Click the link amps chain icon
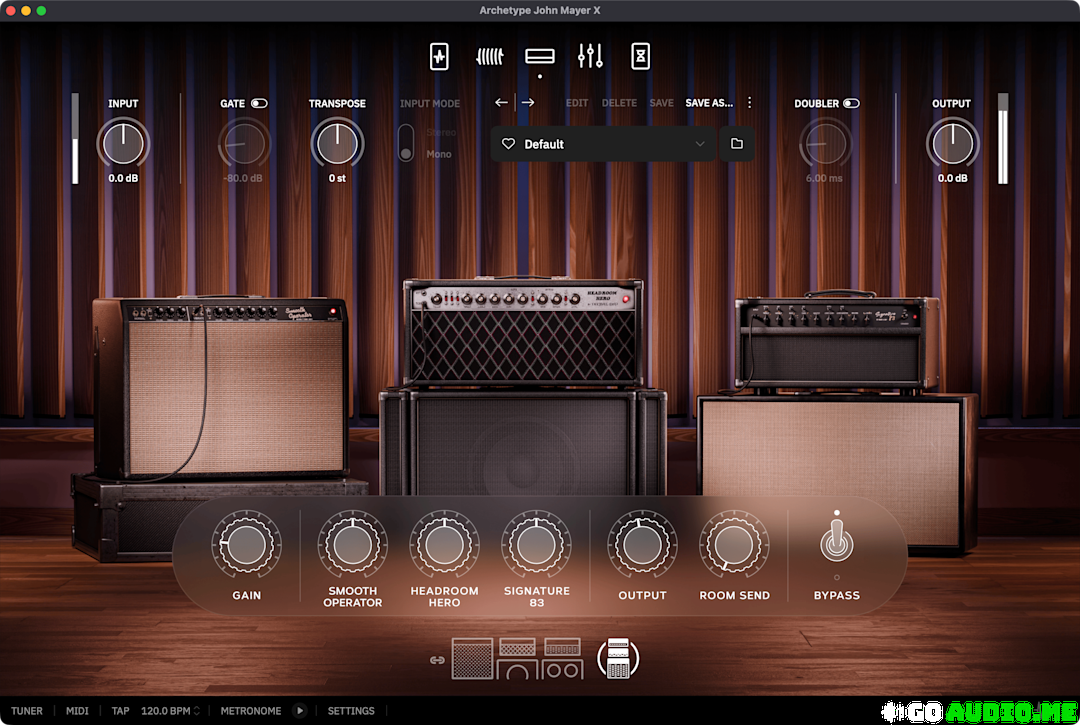The height and width of the screenshot is (725, 1080). 436,660
